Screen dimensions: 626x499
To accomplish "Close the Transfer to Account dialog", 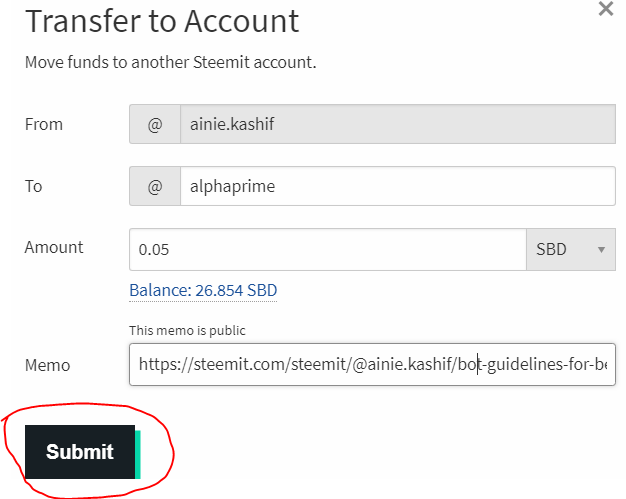I will pyautogui.click(x=605, y=9).
